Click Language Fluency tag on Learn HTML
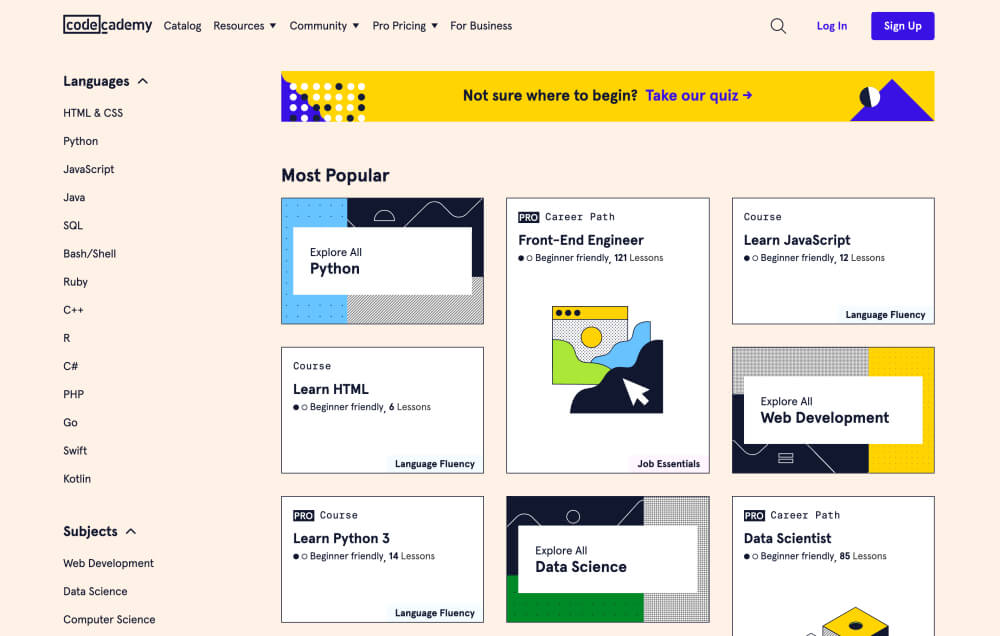Screen dimensions: 1000x636 tap(434, 464)
